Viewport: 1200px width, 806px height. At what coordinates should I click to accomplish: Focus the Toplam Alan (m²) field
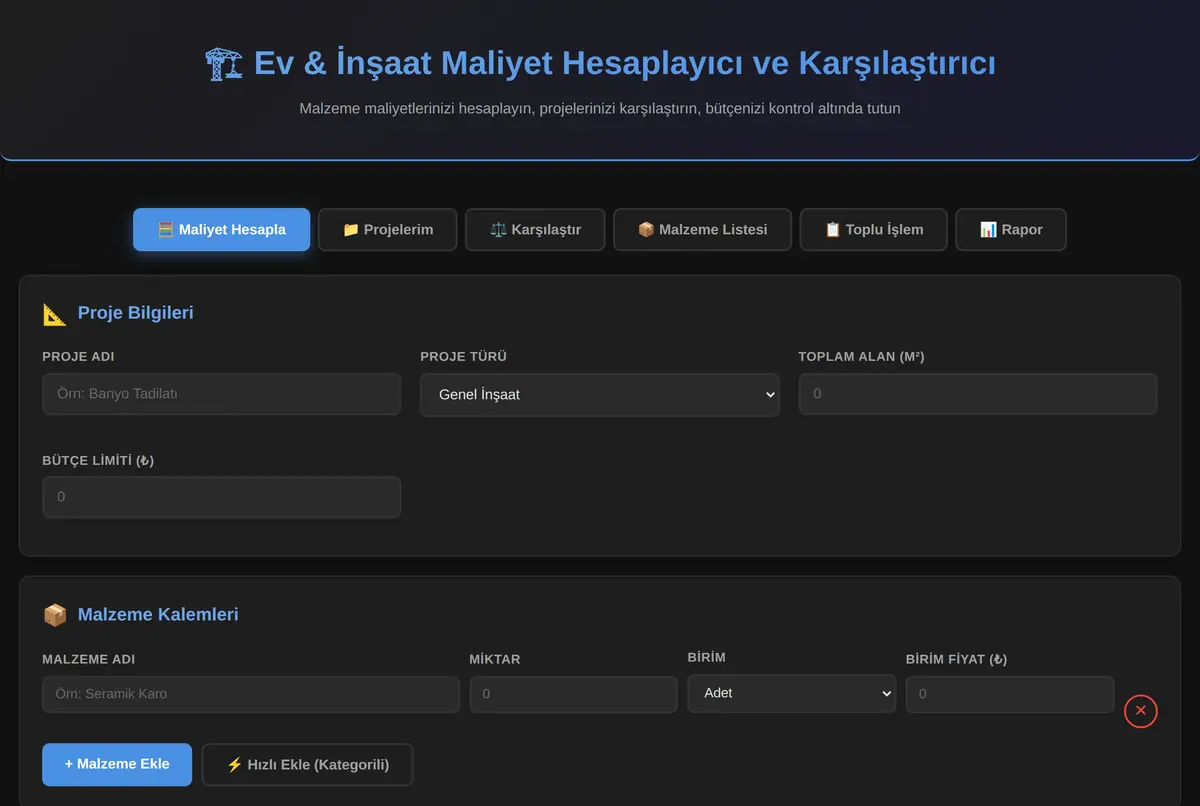click(977, 394)
